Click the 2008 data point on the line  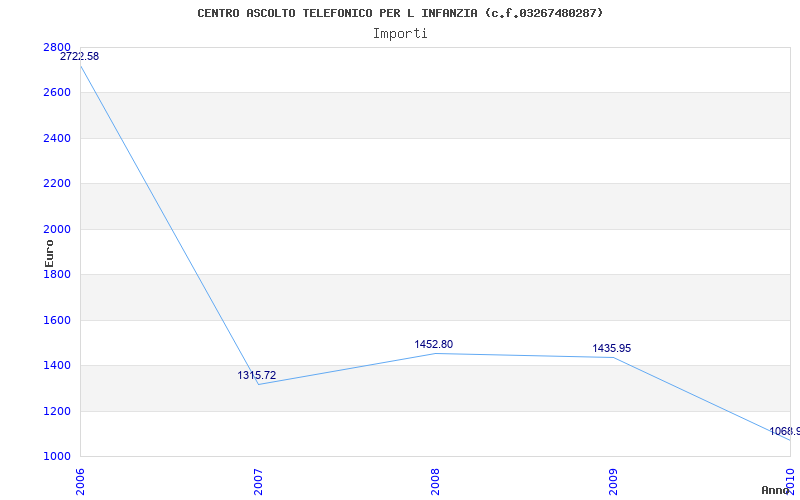(436, 353)
